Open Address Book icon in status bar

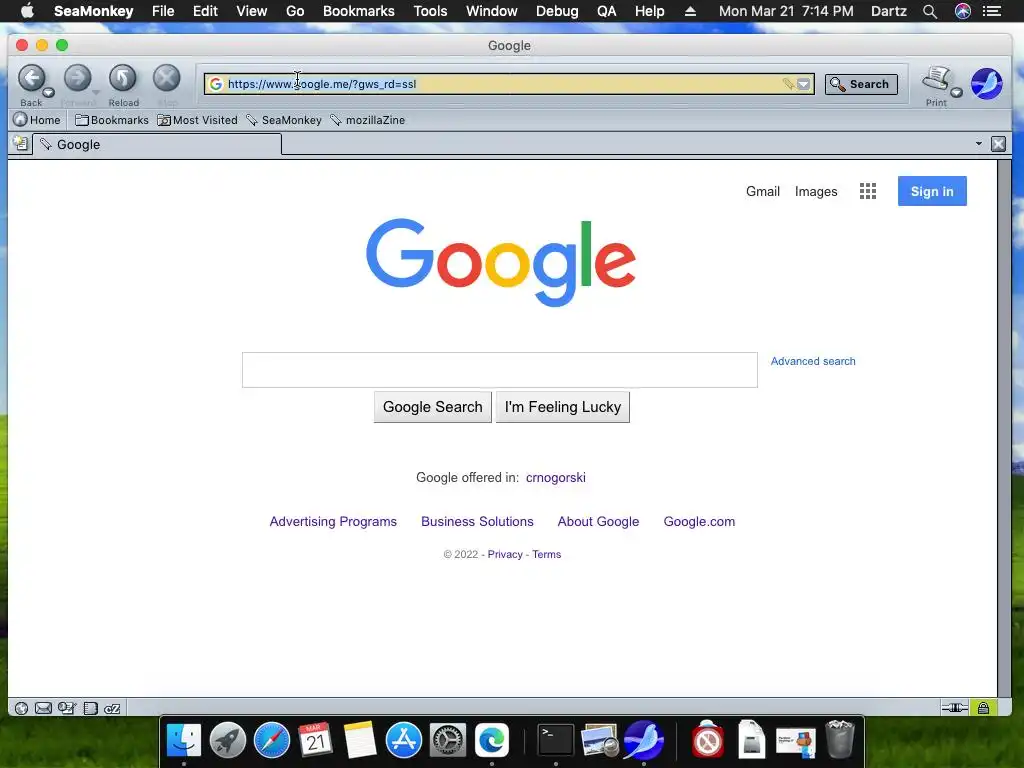[x=91, y=708]
